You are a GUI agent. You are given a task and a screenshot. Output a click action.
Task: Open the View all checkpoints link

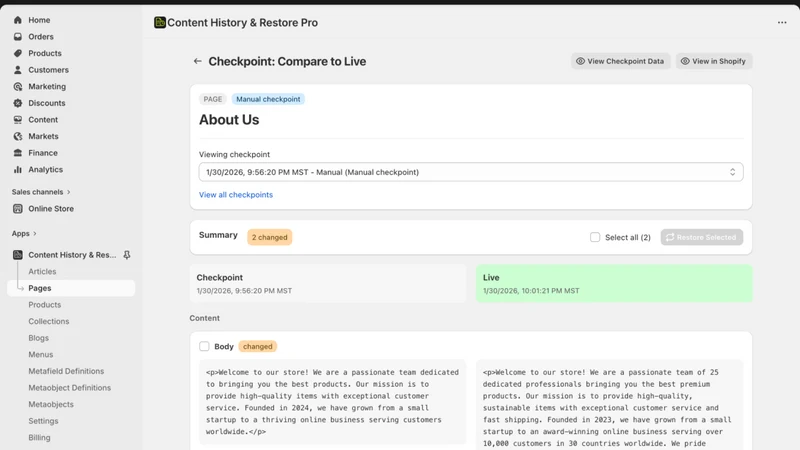(236, 194)
